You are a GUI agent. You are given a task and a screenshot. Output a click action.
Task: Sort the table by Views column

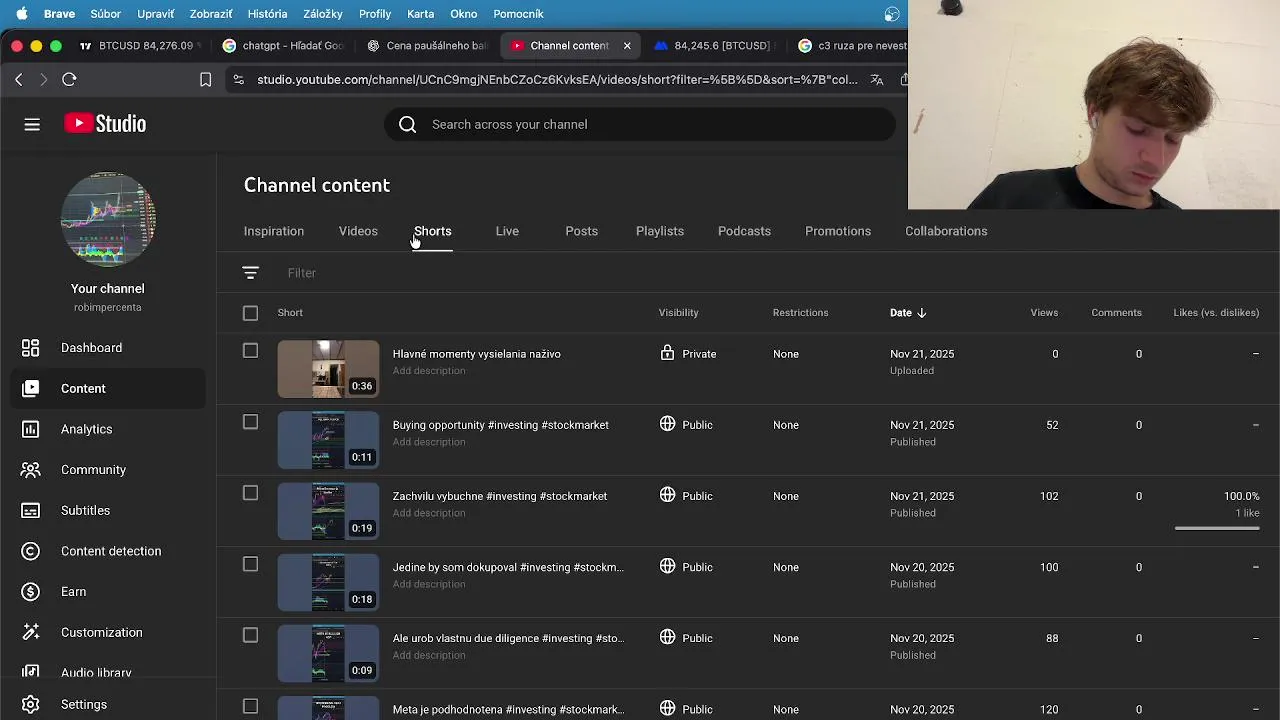point(1044,313)
